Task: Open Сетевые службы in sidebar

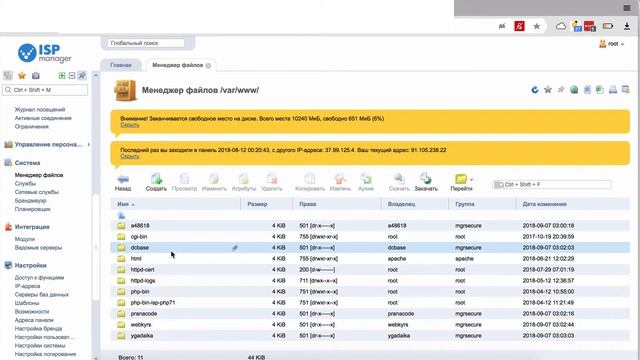Action: (x=36, y=192)
